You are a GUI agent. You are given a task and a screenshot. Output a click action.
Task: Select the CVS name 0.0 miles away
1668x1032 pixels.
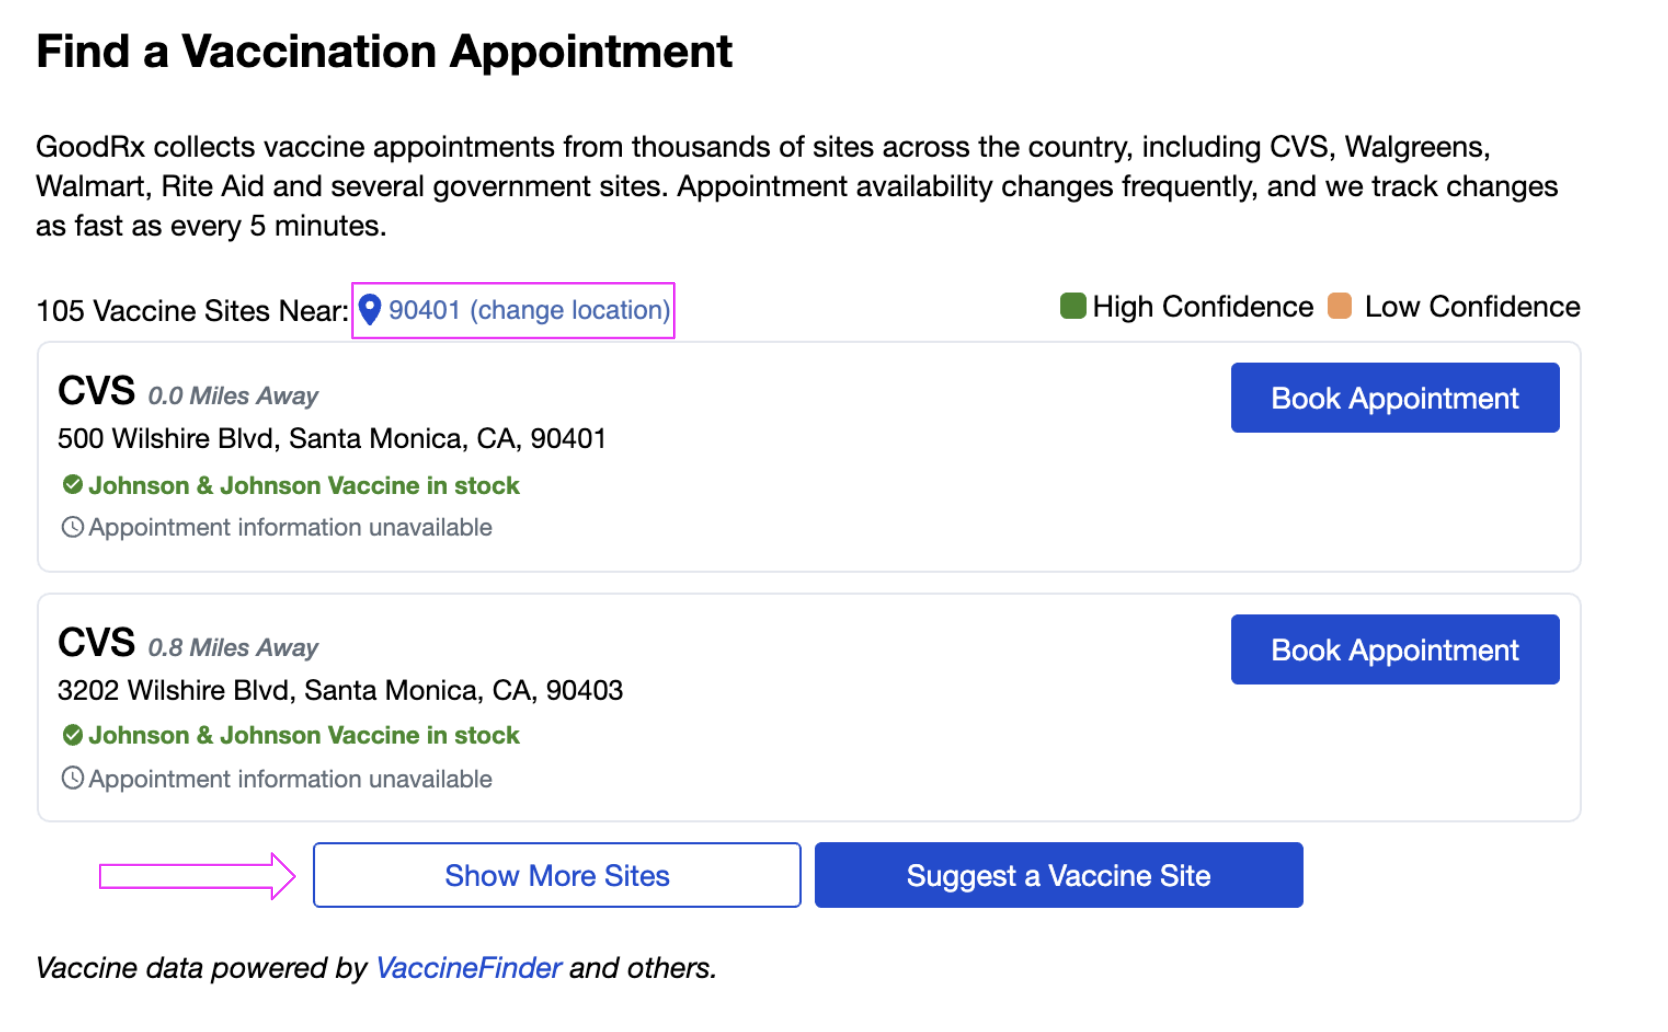pos(96,391)
